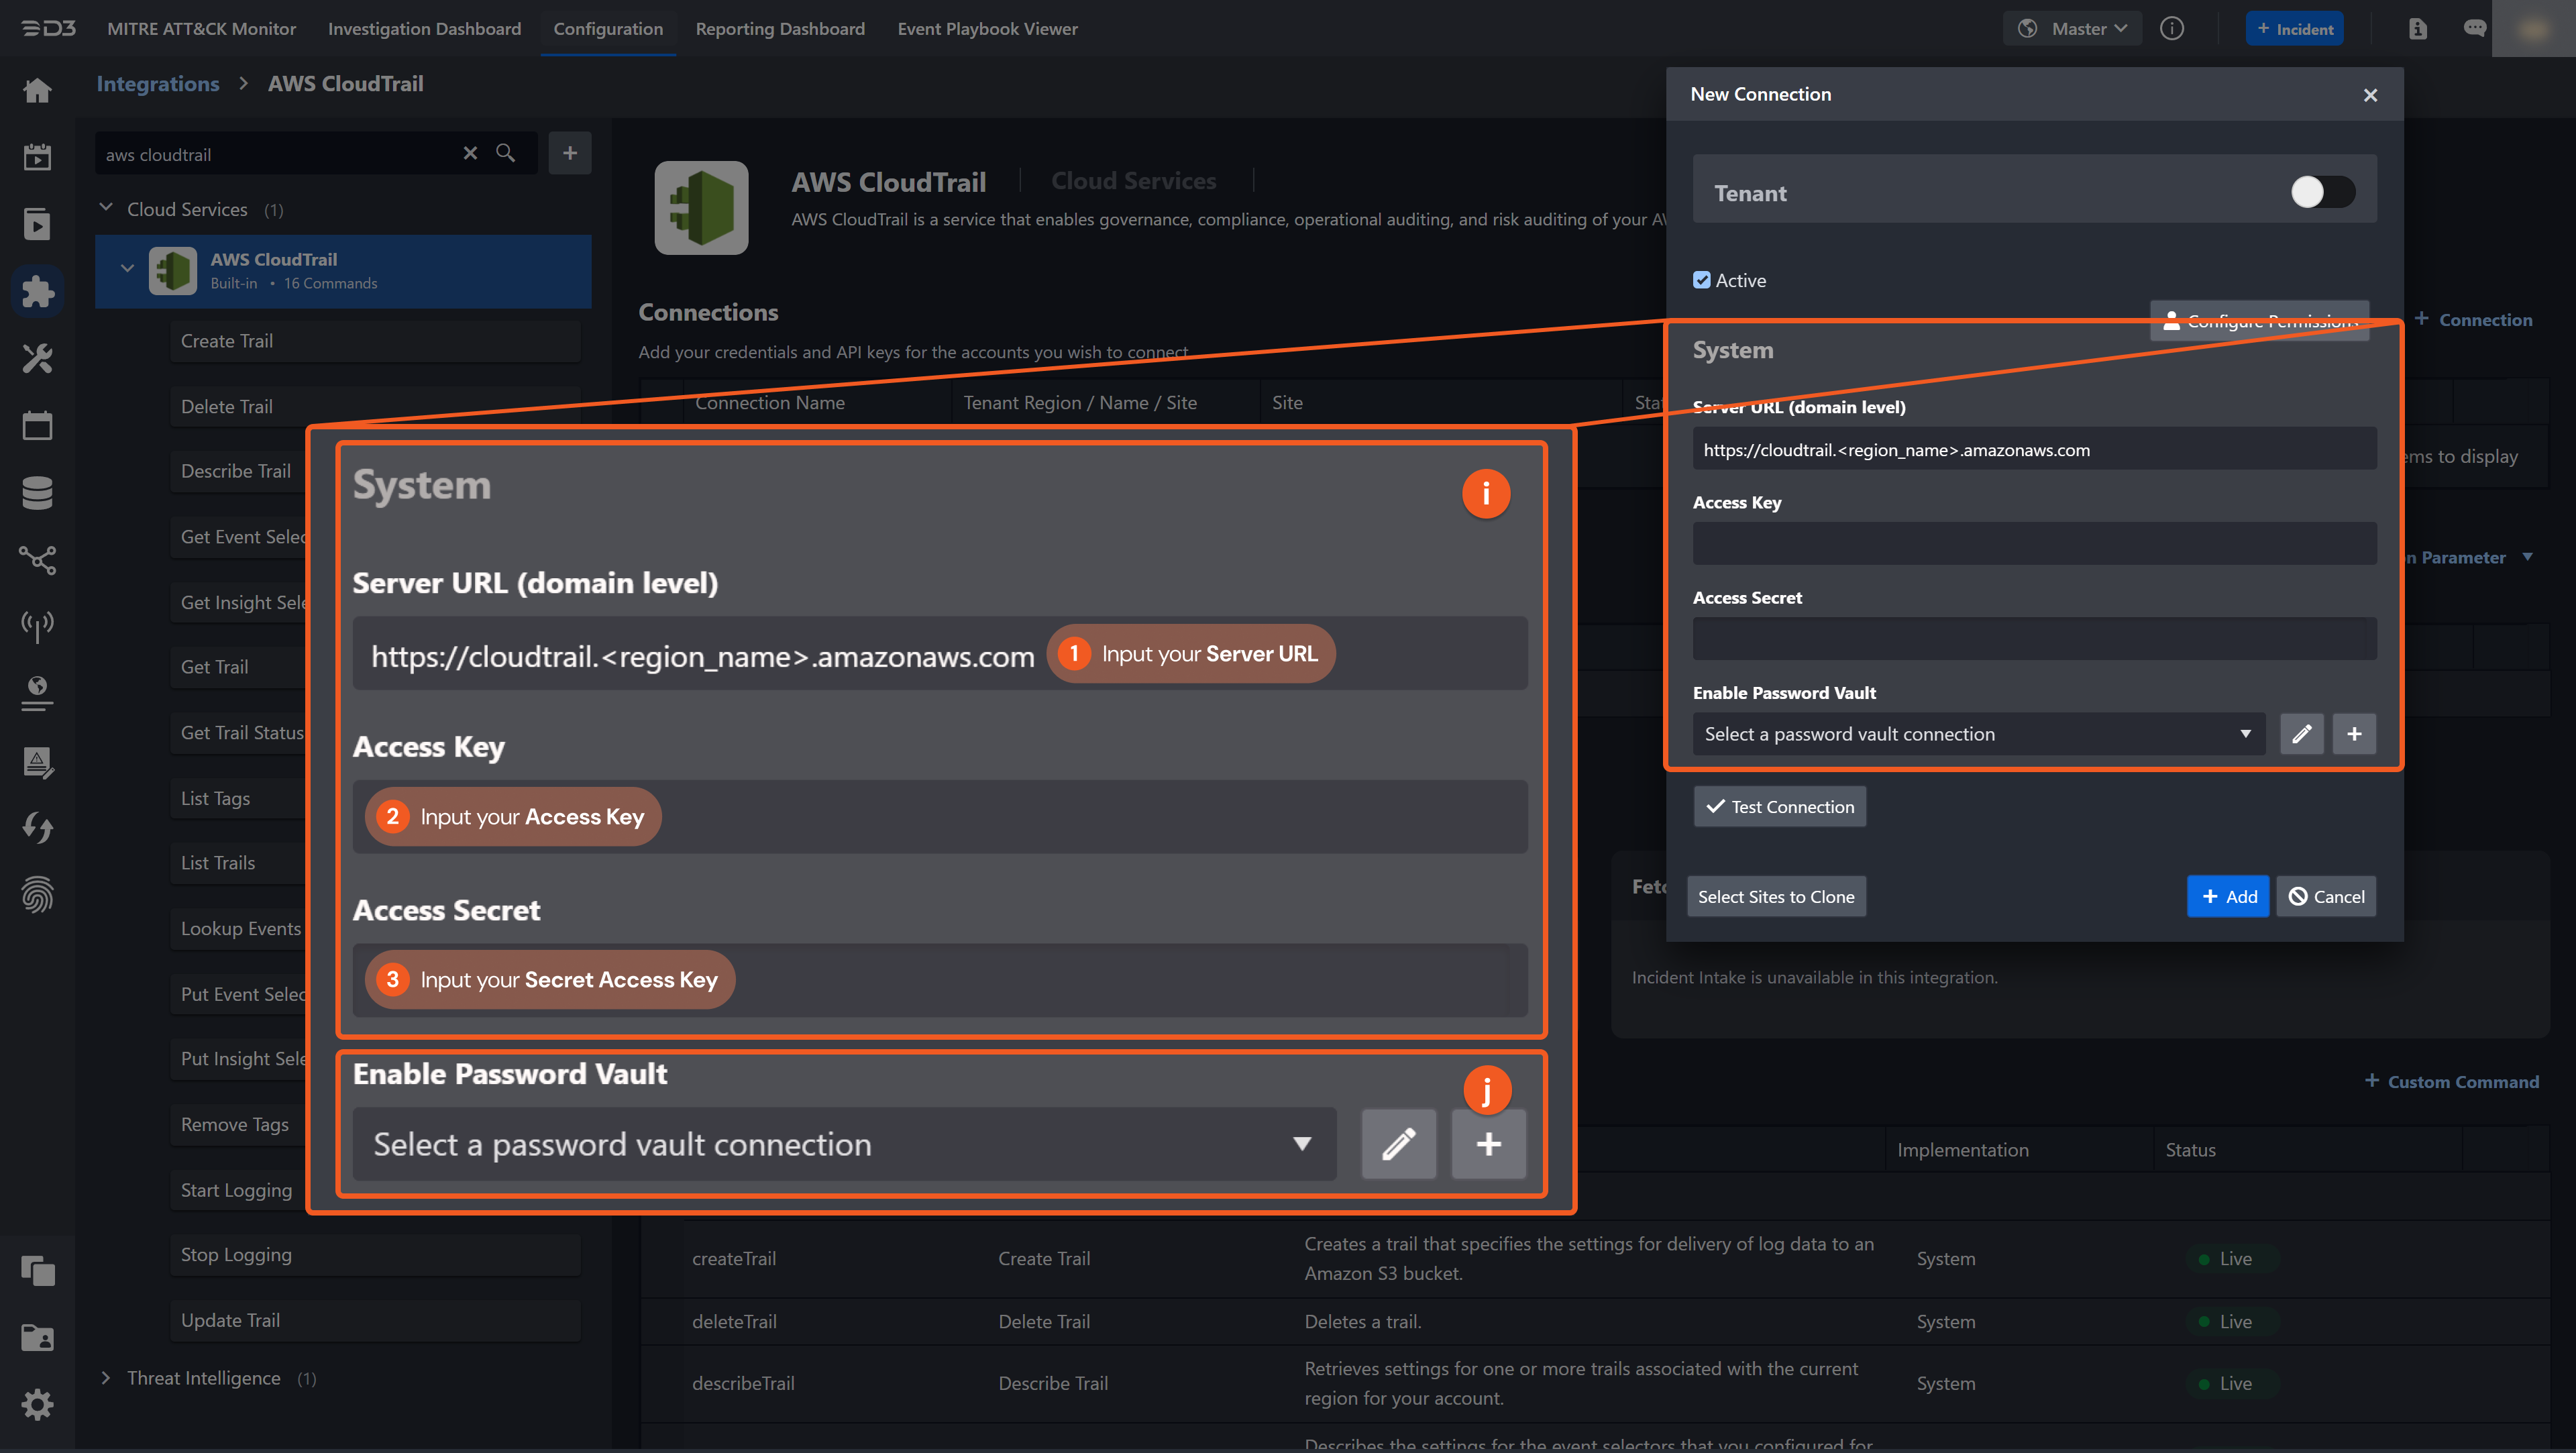Click the chat bubble icon in the header
Viewport: 2576px width, 1453px height.
click(x=2476, y=28)
